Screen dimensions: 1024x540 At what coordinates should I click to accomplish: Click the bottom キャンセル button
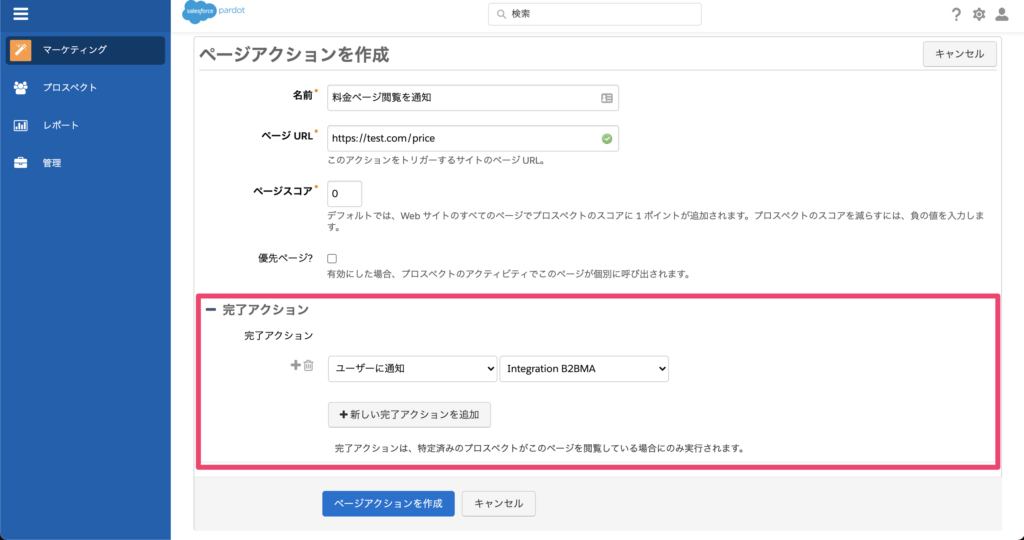(498, 503)
